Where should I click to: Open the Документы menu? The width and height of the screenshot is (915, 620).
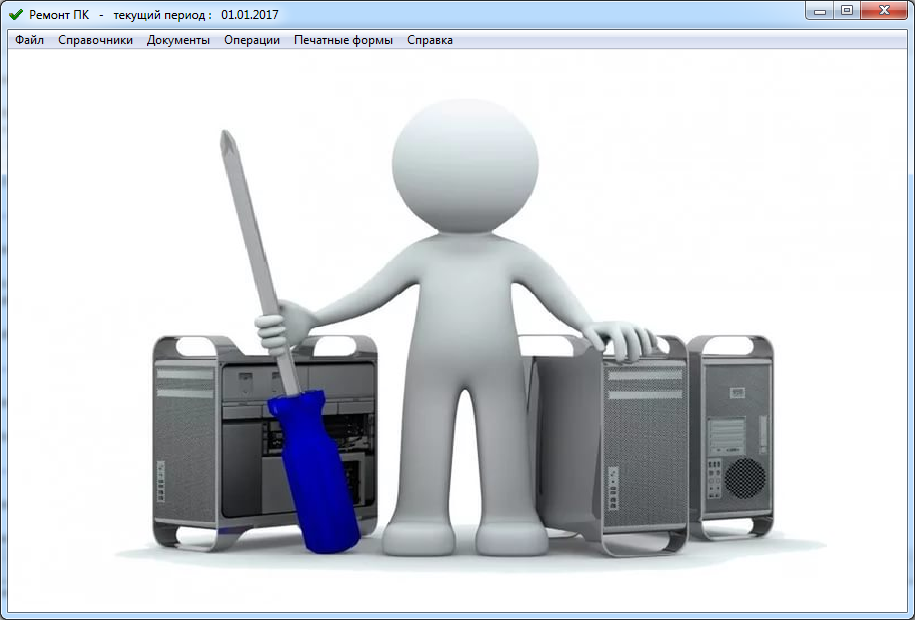coord(178,40)
